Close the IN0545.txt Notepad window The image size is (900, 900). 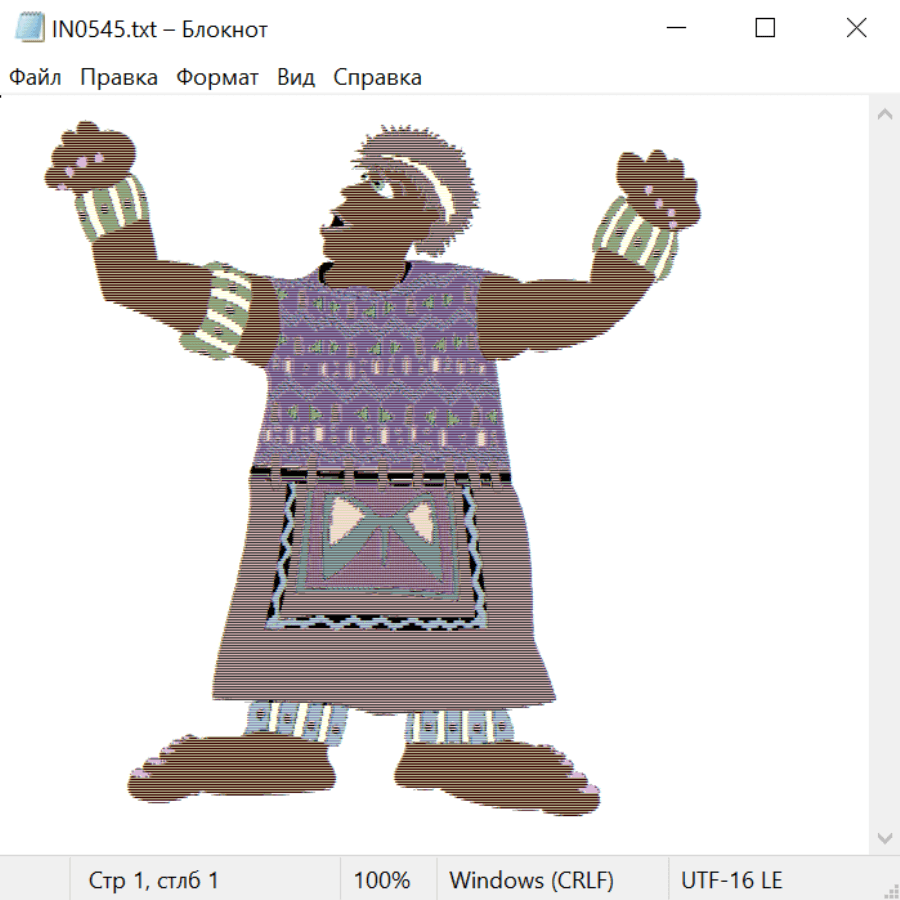(856, 29)
